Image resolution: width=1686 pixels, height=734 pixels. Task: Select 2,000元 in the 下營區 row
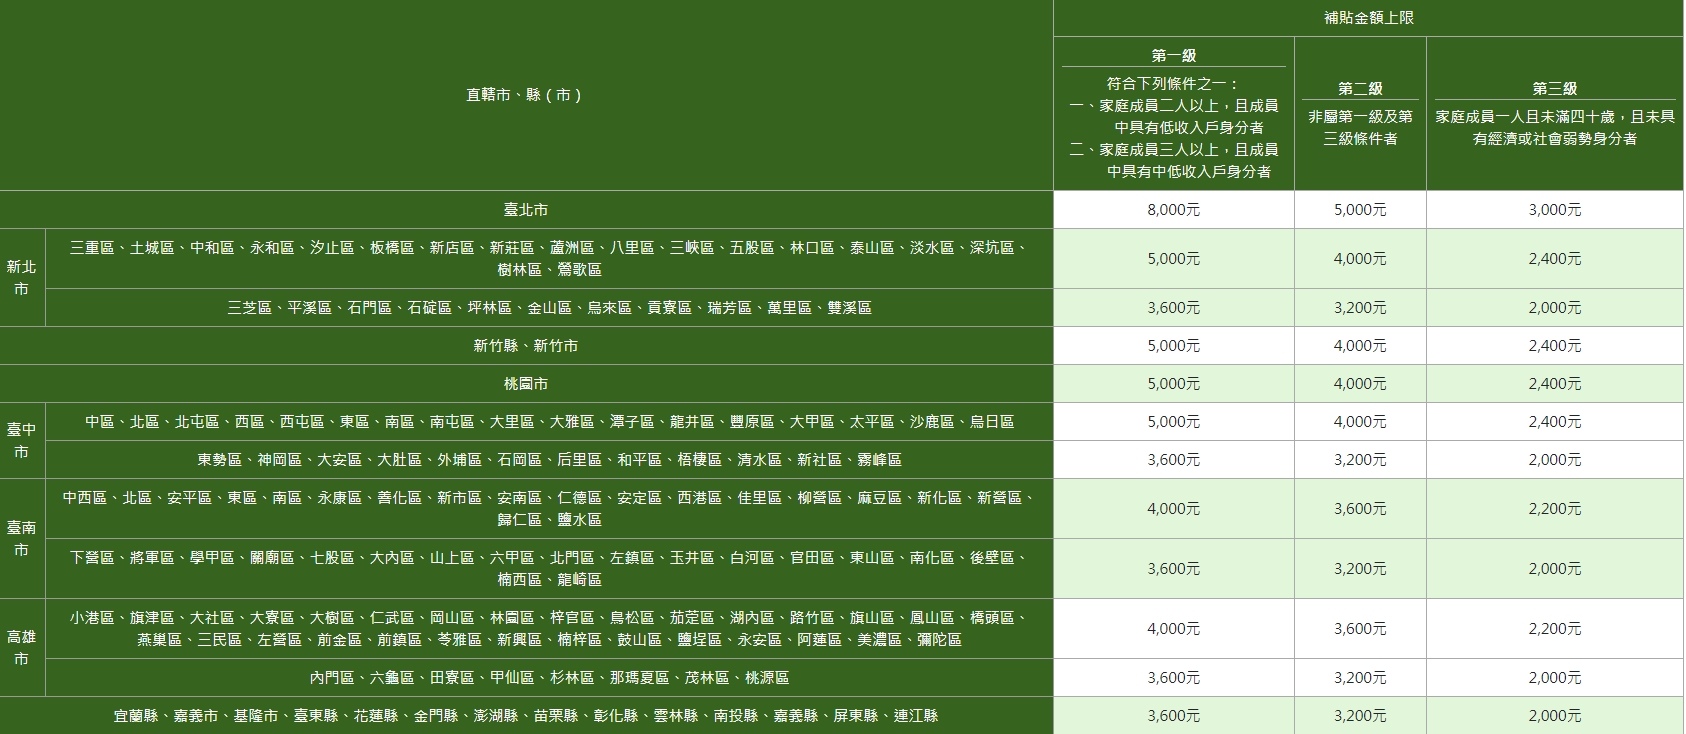click(1554, 569)
